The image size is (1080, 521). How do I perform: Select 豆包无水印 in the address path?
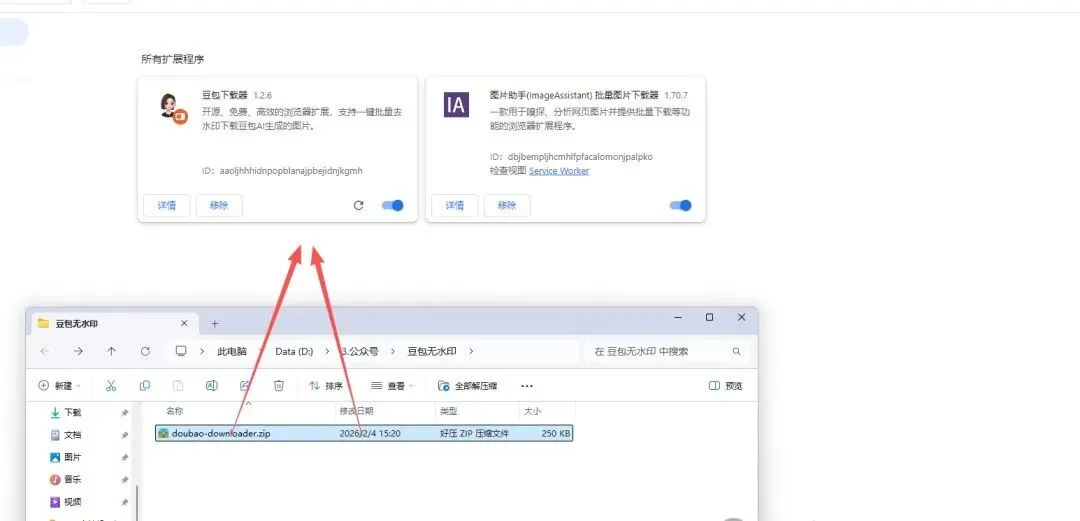(432, 351)
